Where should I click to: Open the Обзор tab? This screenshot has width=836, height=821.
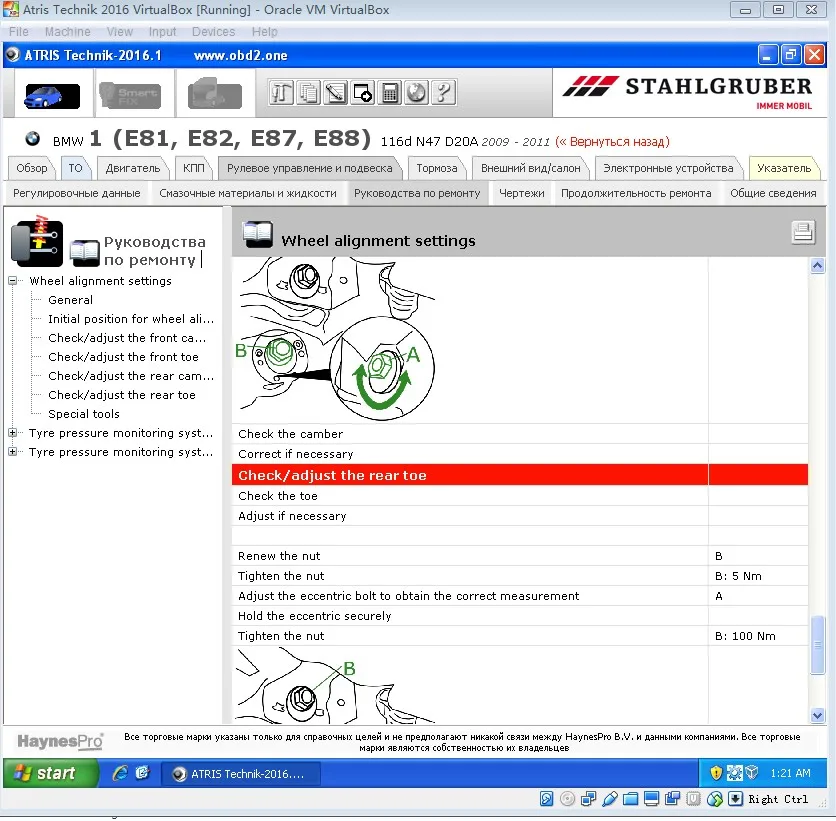click(31, 168)
